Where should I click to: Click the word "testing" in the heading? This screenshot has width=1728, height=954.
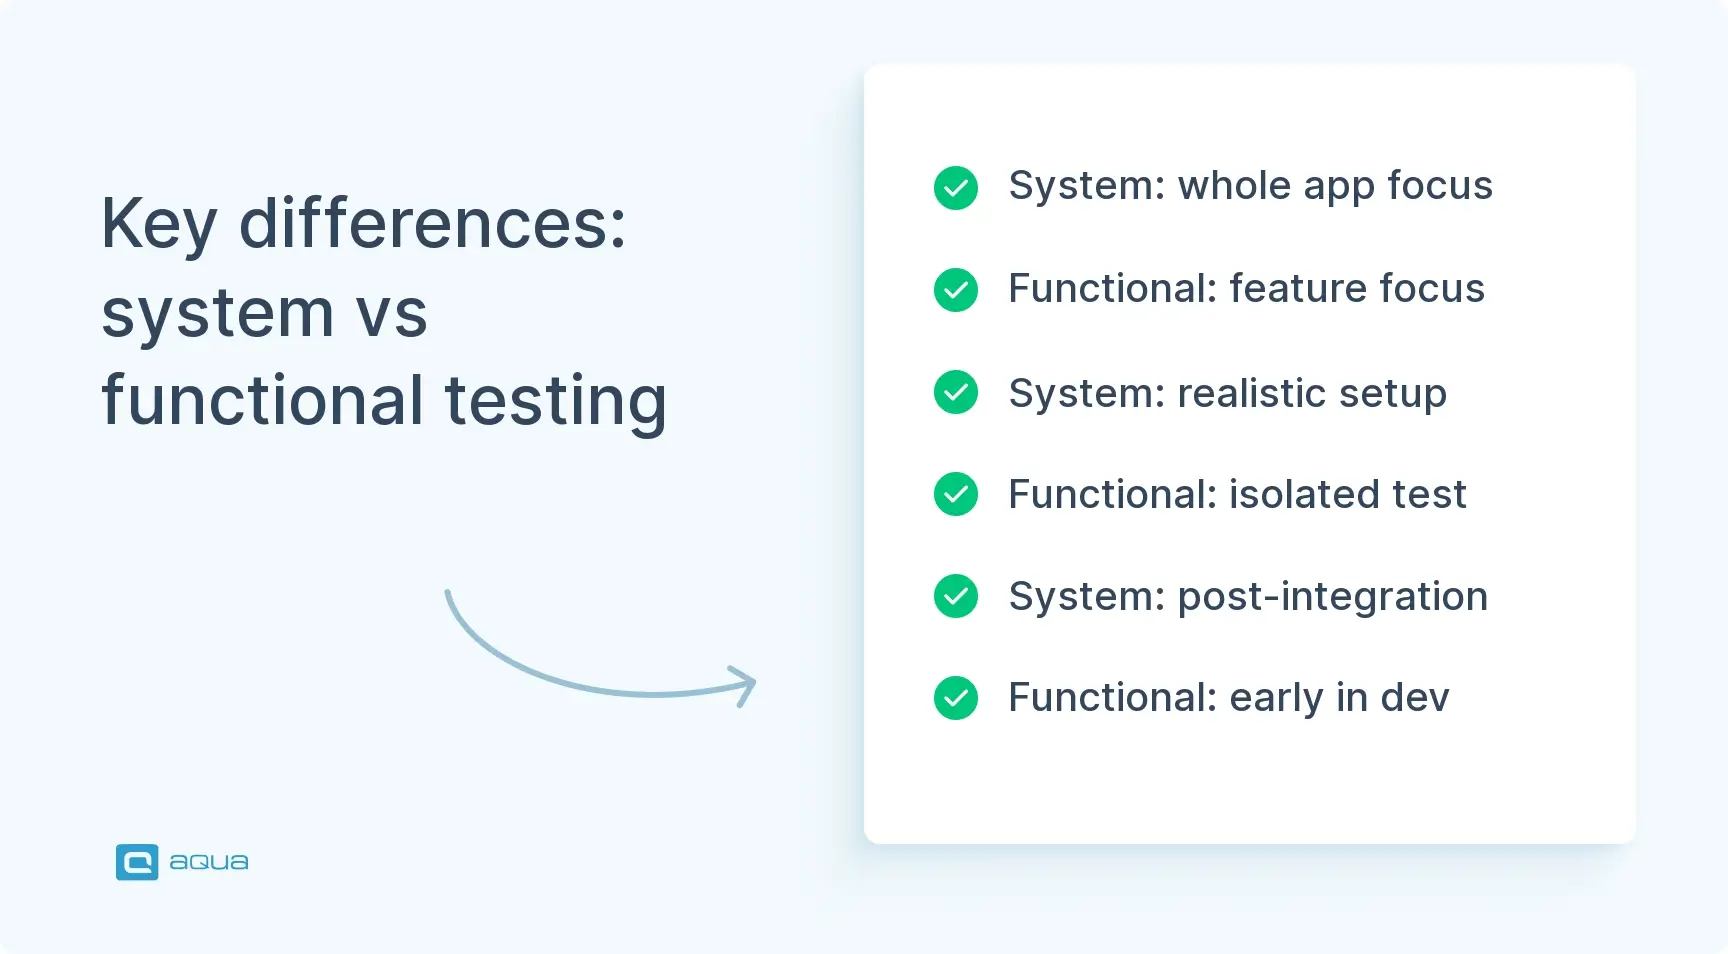click(x=555, y=402)
